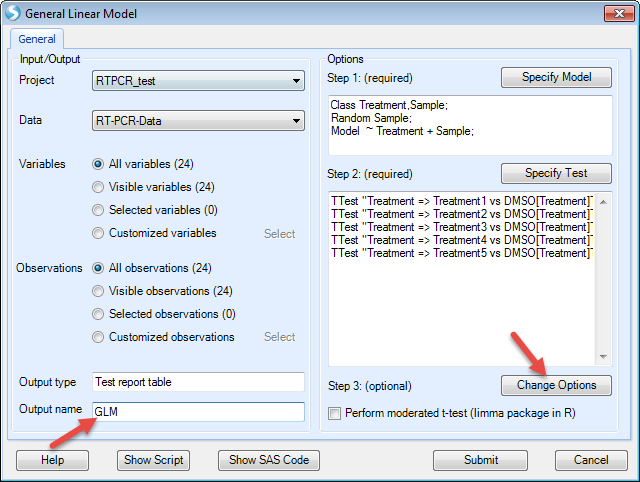Click the Treatment5 vs DMSO test line
Screen dimensions: 640x482
click(x=462, y=253)
